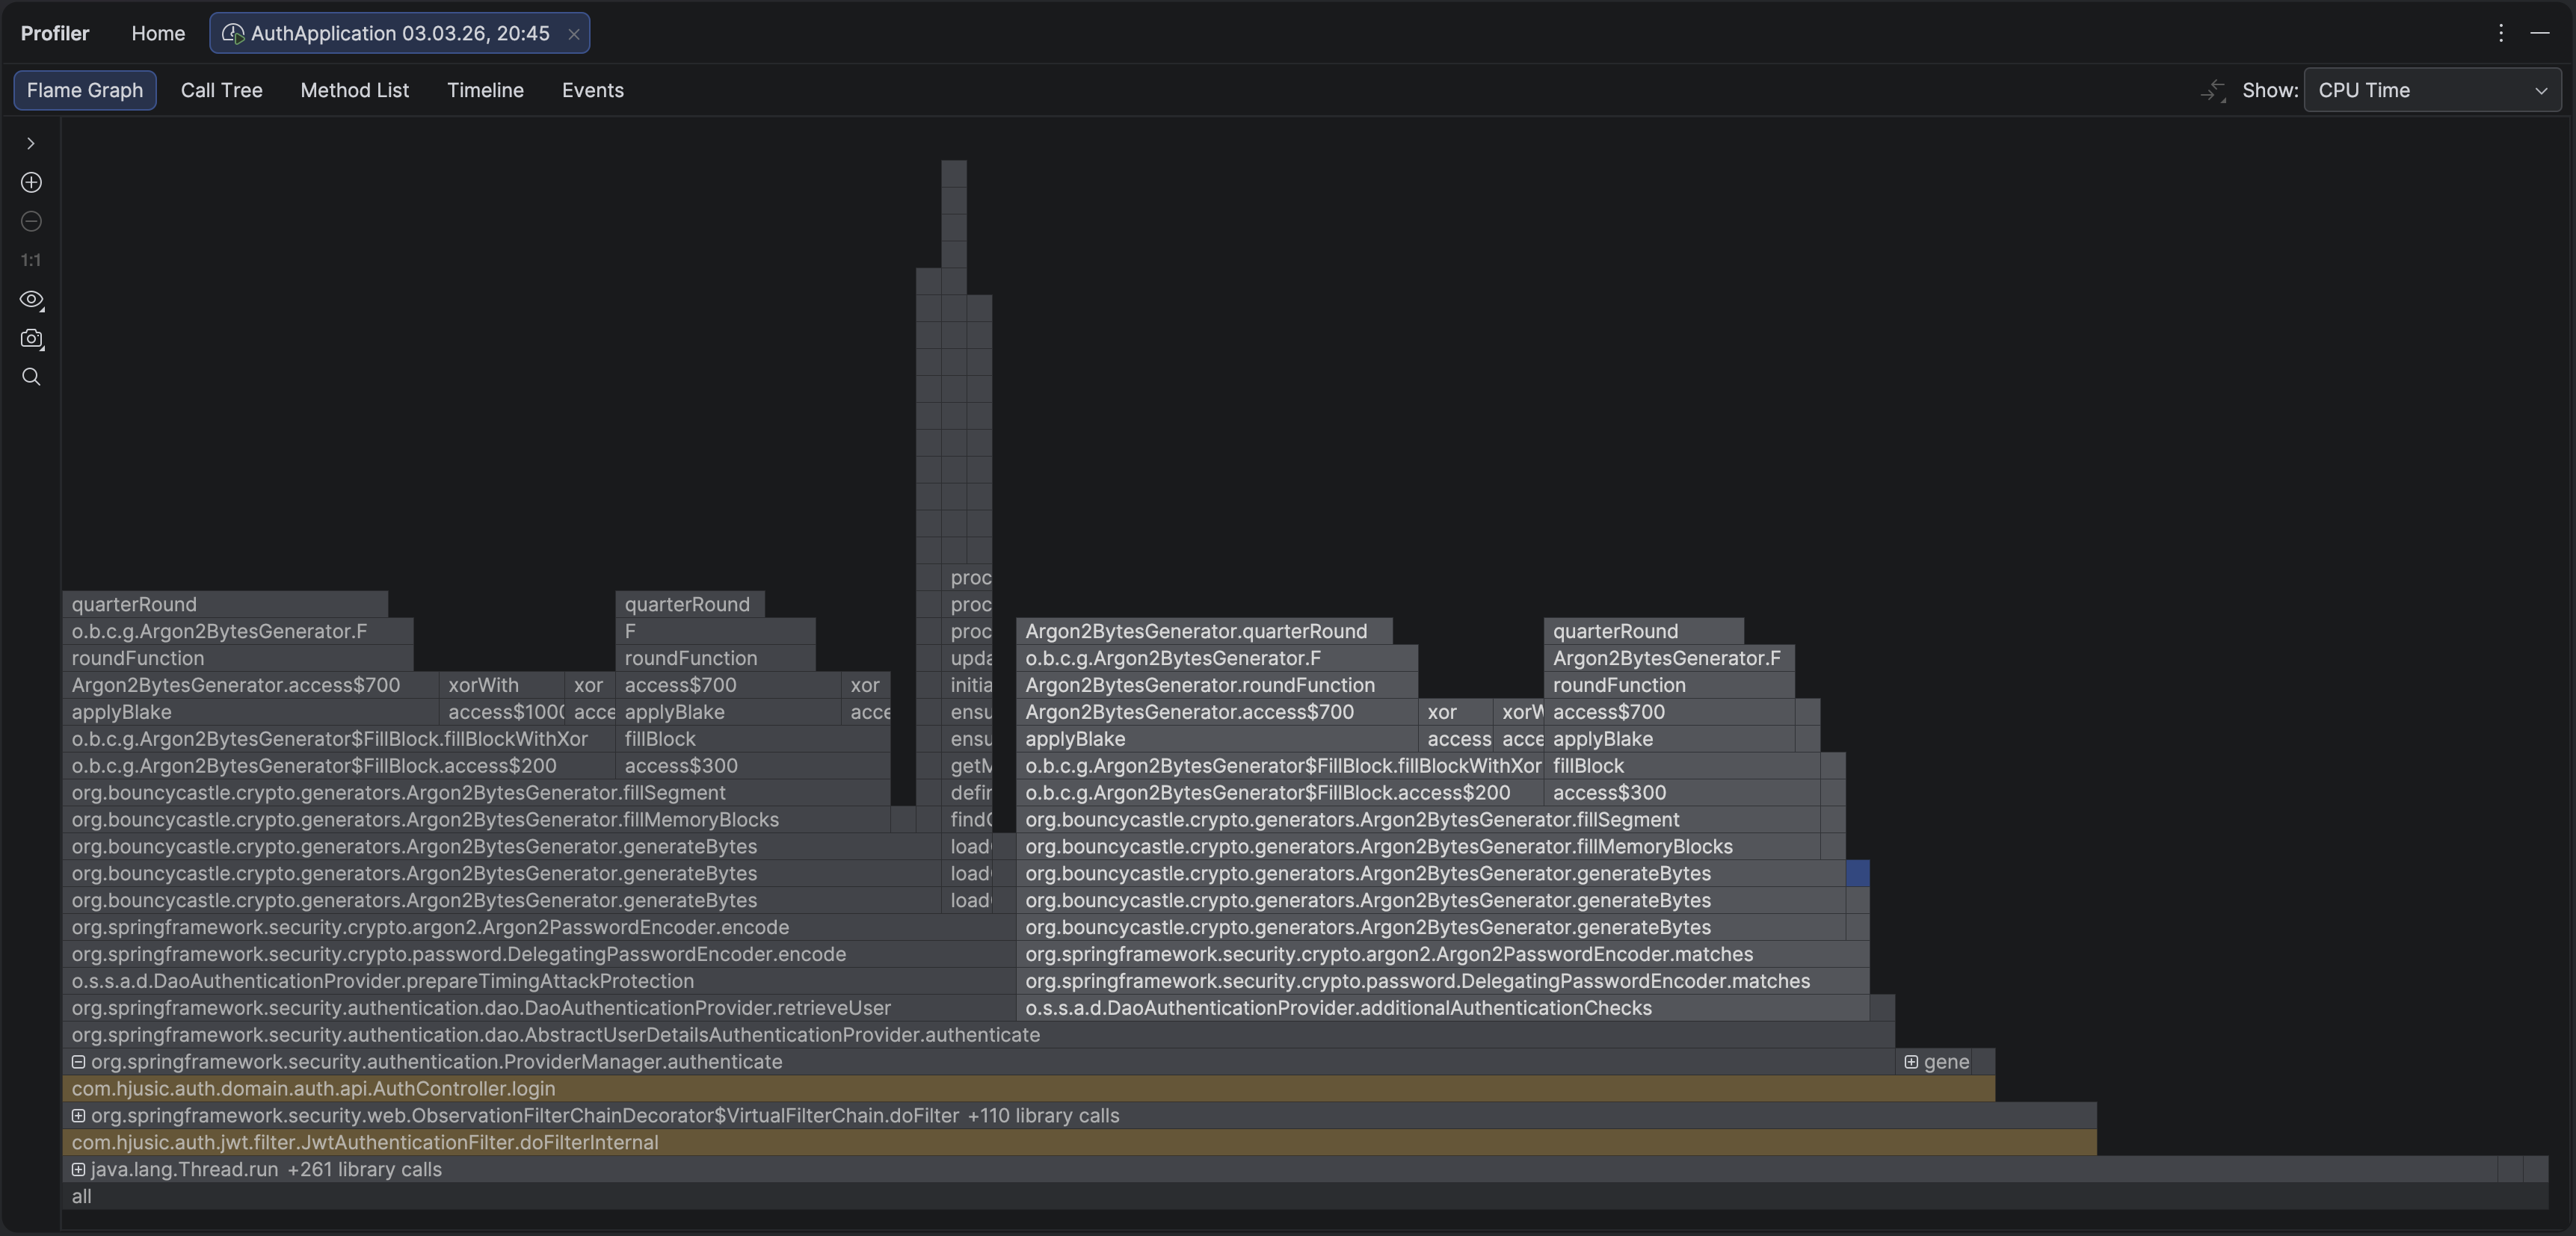
Task: Select the zoom in icon in the sidebar
Action: click(x=31, y=183)
